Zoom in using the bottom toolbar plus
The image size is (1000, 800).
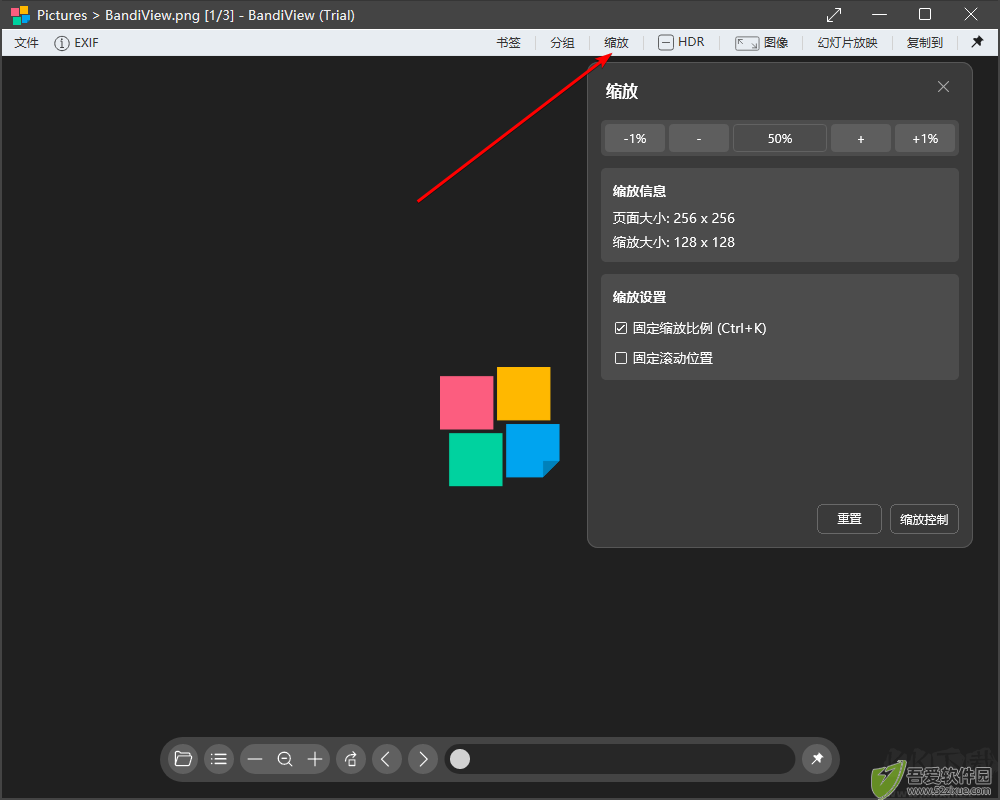click(315, 759)
